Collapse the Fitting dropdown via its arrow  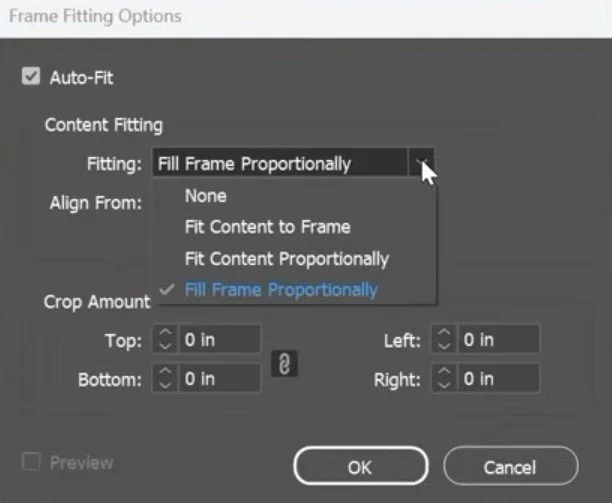(421, 162)
